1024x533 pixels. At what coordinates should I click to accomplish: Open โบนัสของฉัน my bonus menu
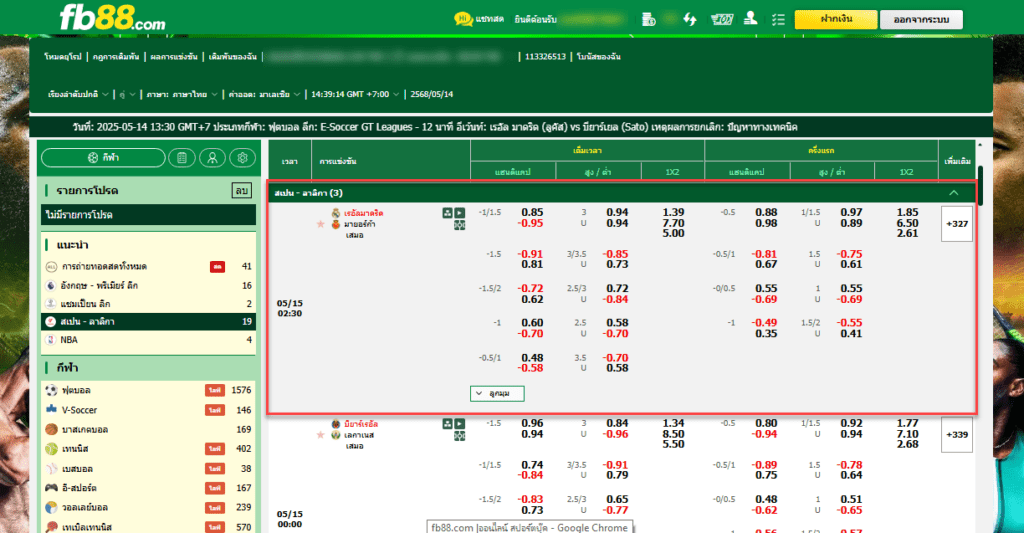point(598,57)
